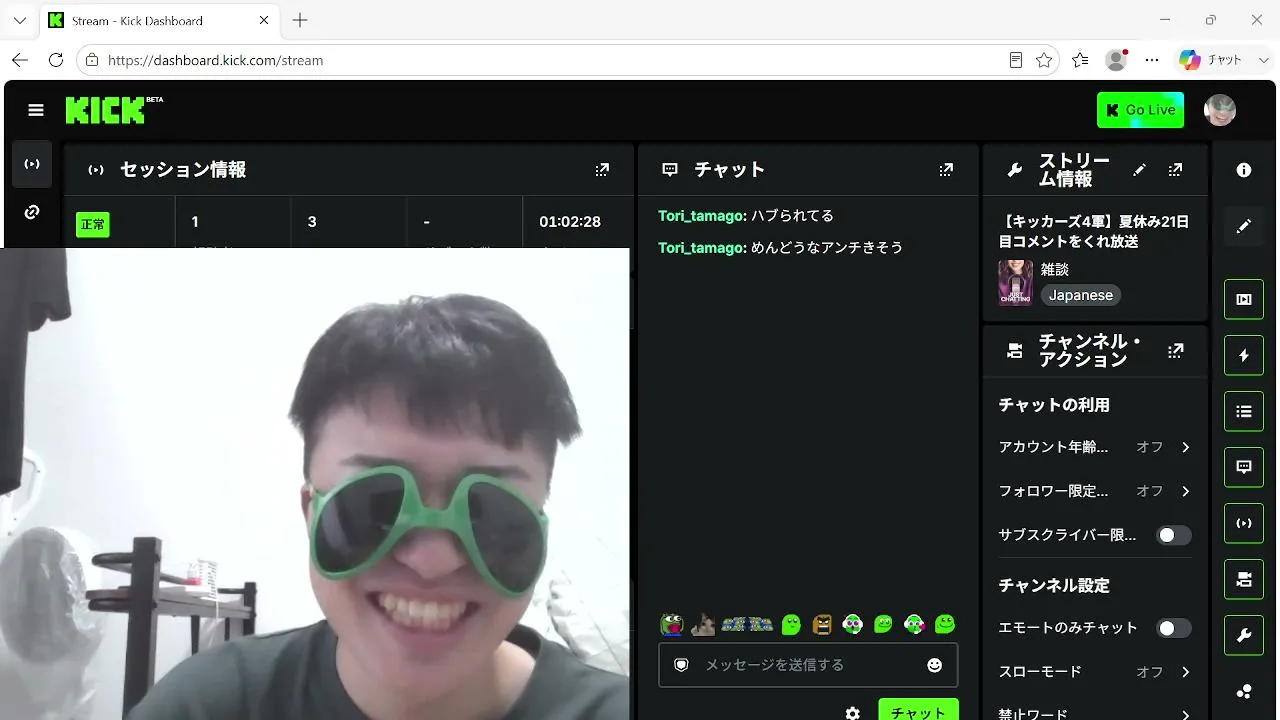Toggle subscriber-only chat switch
1280x720 pixels.
point(1174,535)
